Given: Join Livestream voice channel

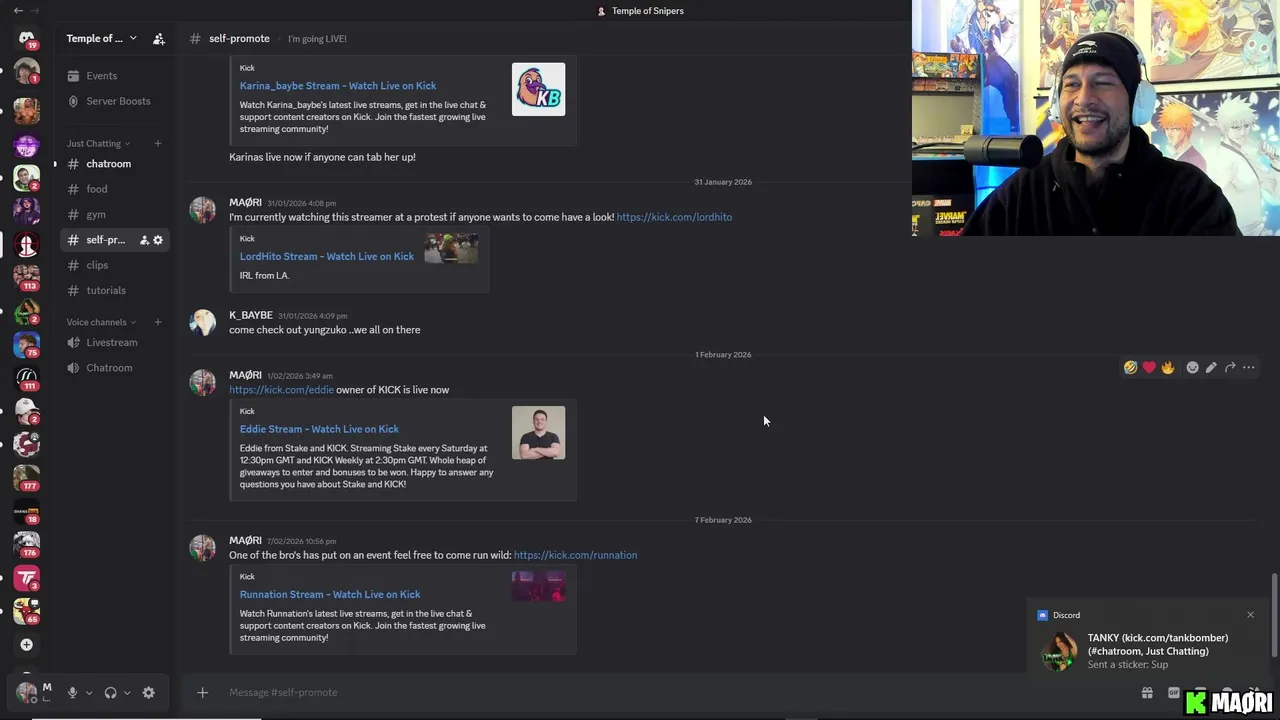Looking at the screenshot, I should pyautogui.click(x=114, y=342).
